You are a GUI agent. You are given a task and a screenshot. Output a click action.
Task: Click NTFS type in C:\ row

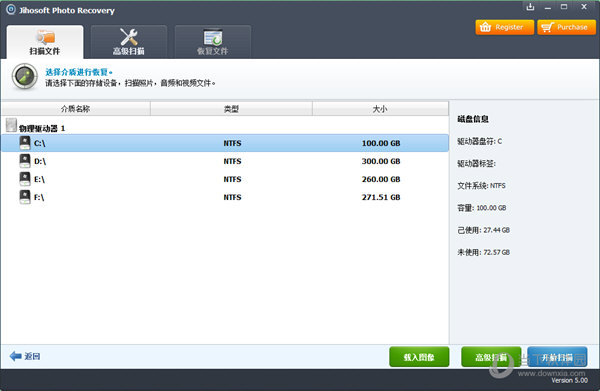pos(232,143)
